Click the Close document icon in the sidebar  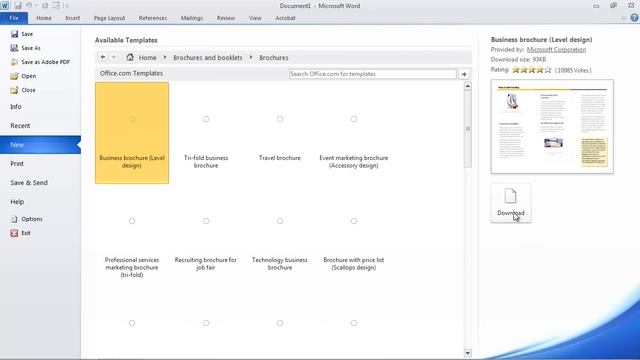point(14,90)
